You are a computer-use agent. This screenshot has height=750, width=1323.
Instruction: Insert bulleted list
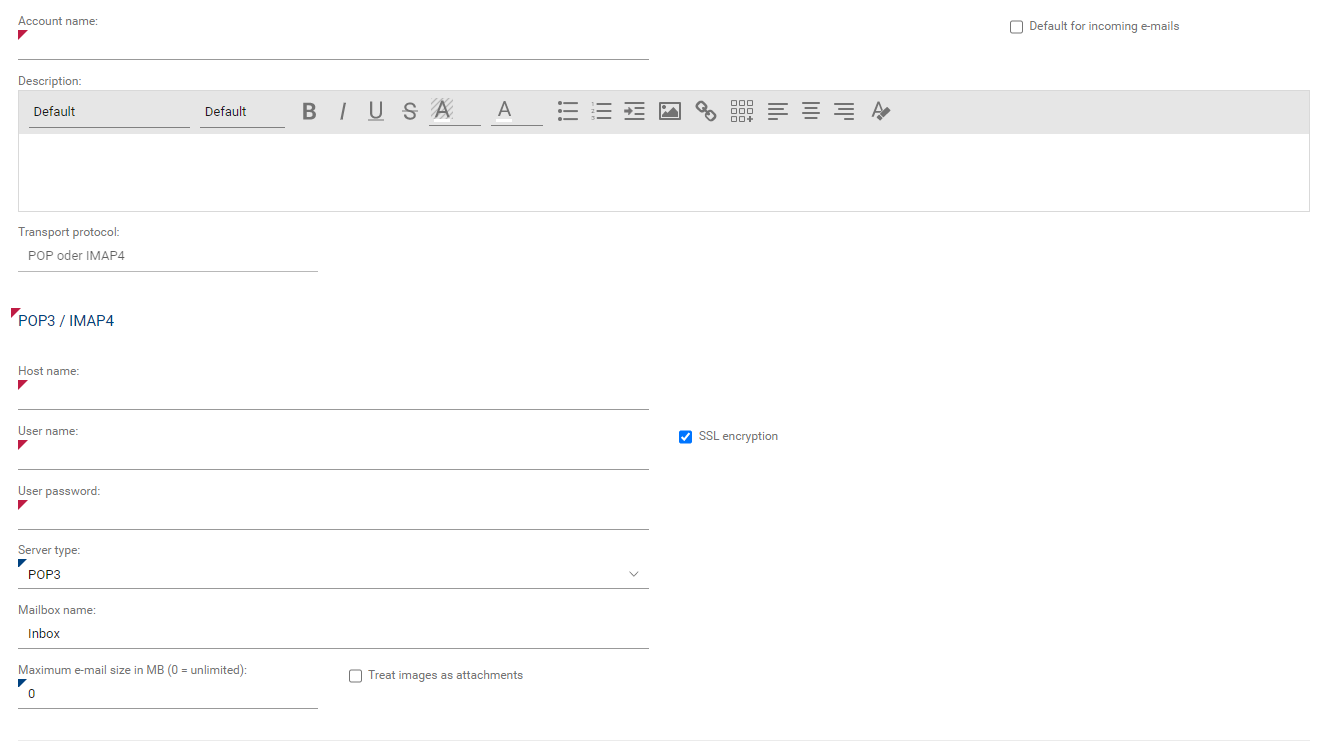point(568,111)
